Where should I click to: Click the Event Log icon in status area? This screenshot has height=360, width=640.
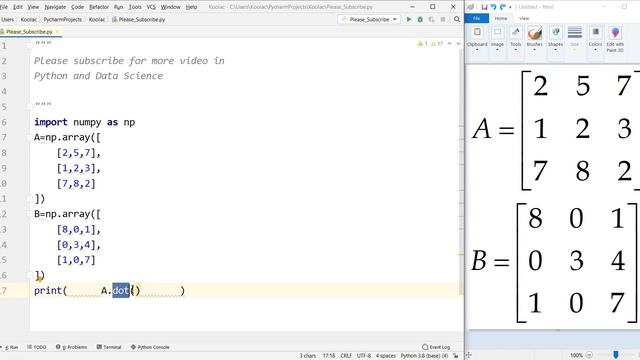425,347
